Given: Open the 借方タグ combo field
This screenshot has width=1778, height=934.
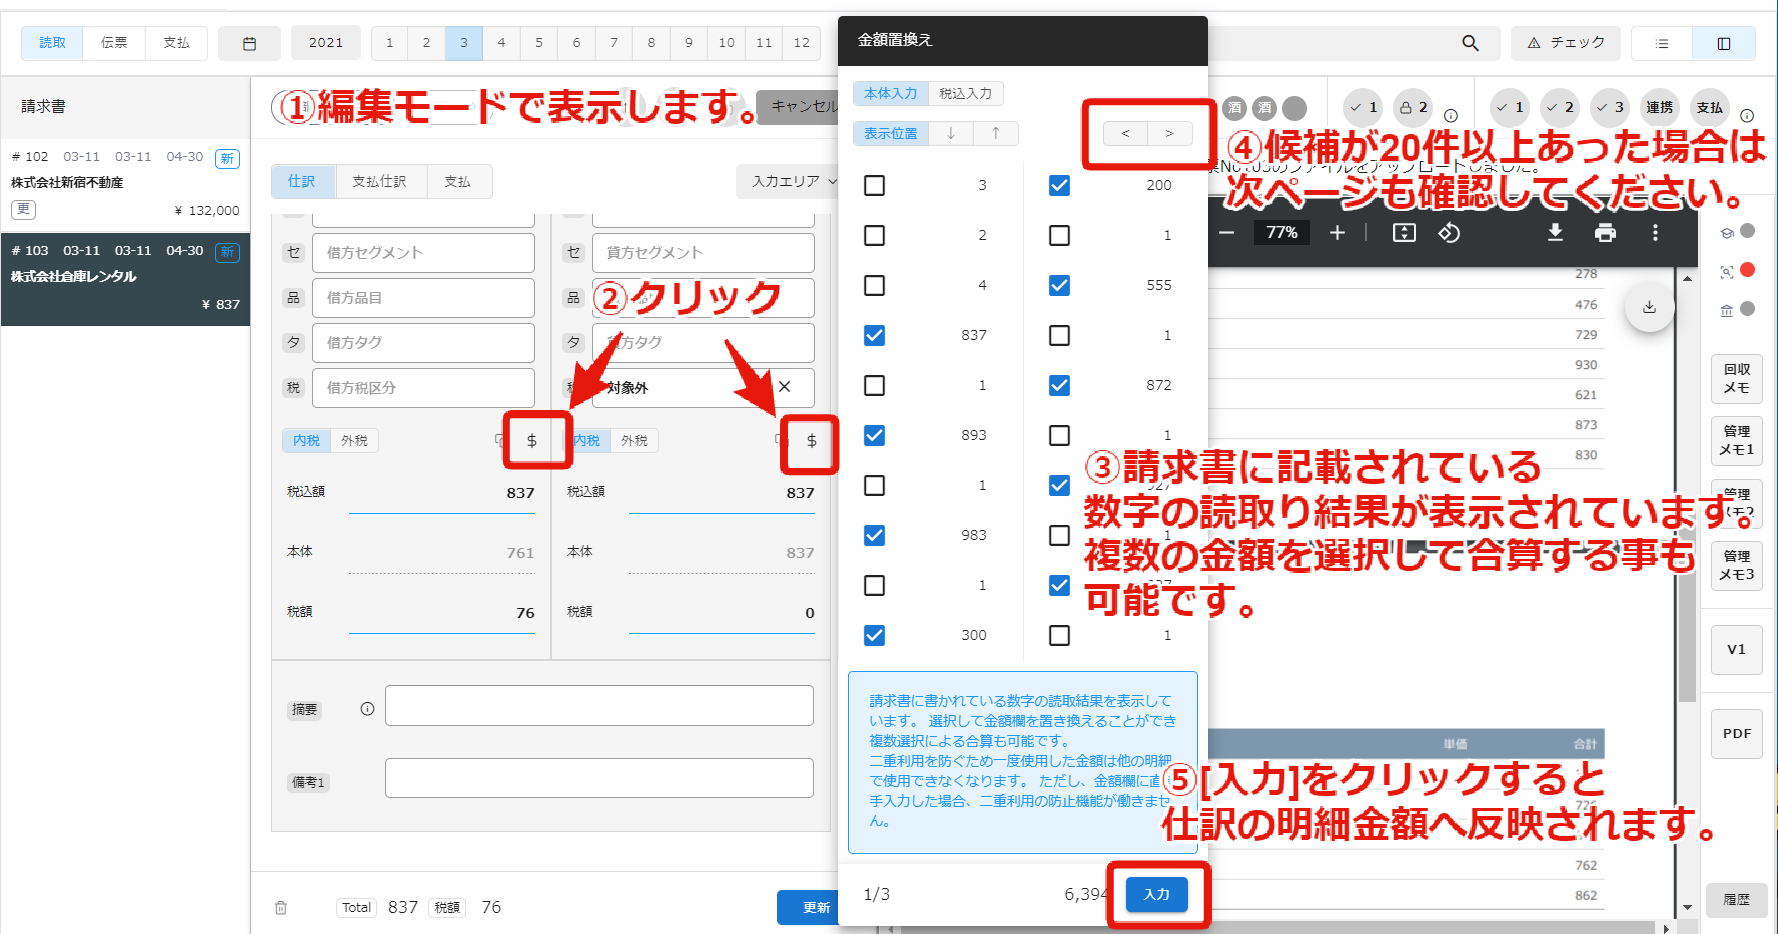Looking at the screenshot, I should pos(423,342).
